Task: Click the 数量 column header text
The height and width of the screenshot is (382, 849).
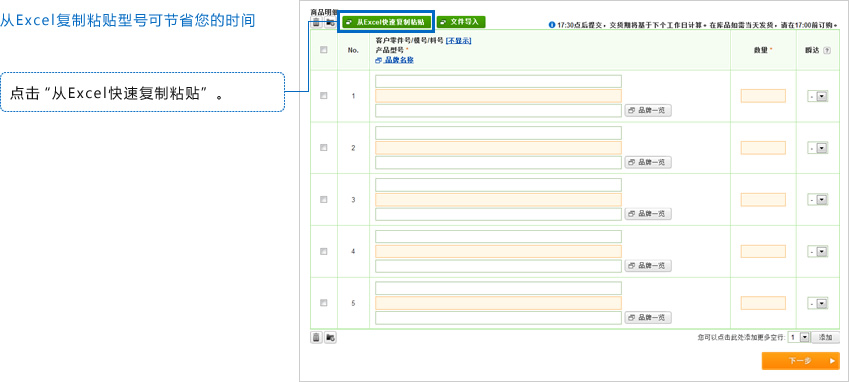Action: coord(761,50)
